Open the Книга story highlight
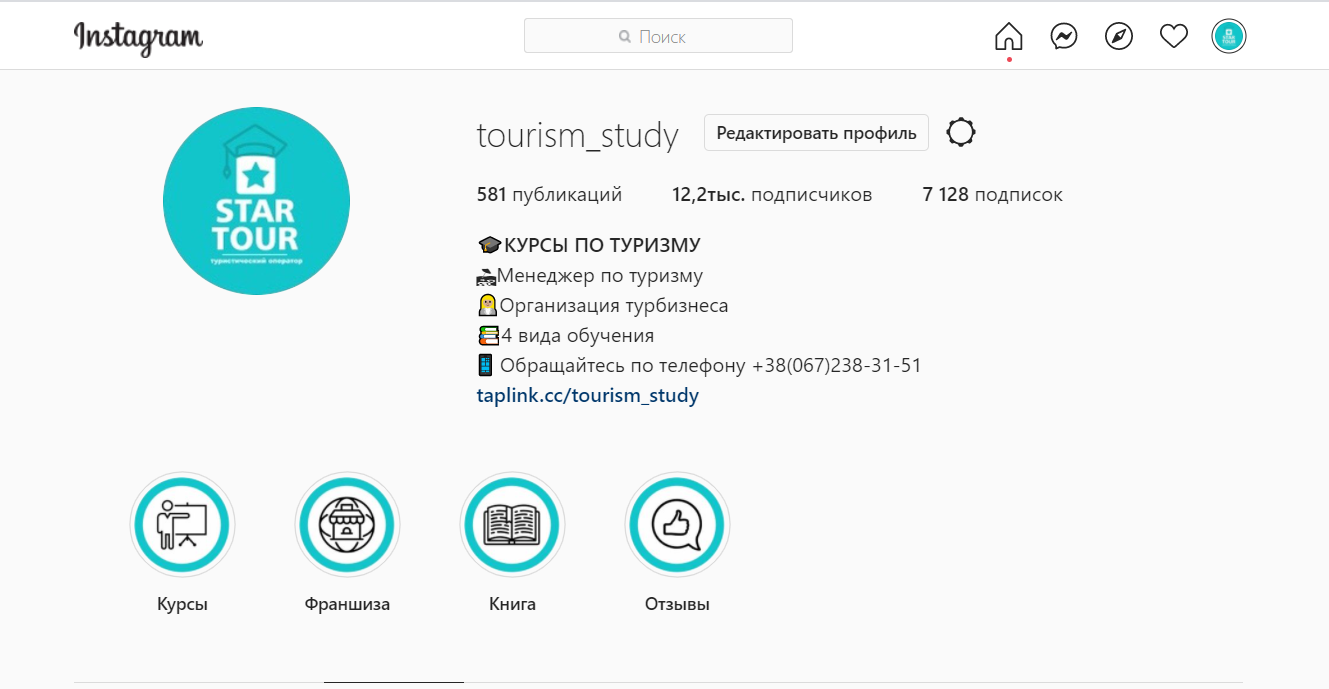The width and height of the screenshot is (1329, 689). (512, 525)
